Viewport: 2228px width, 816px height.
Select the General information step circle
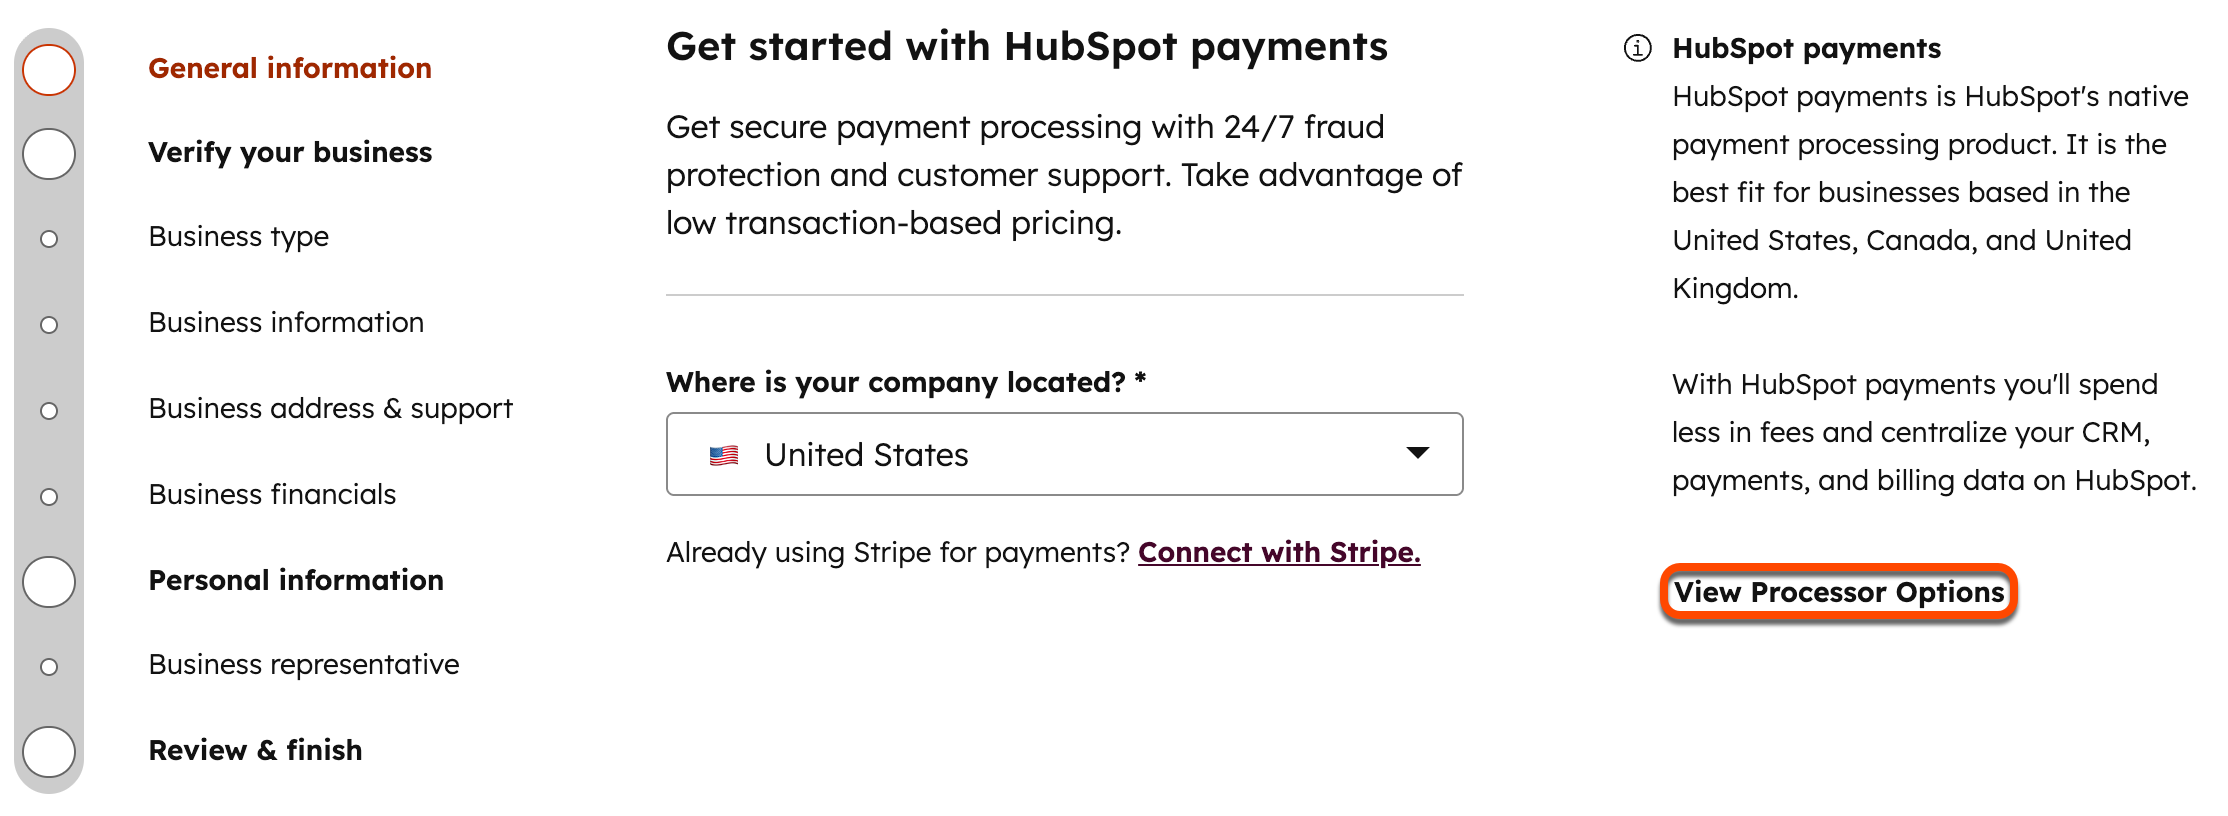pyautogui.click(x=48, y=69)
